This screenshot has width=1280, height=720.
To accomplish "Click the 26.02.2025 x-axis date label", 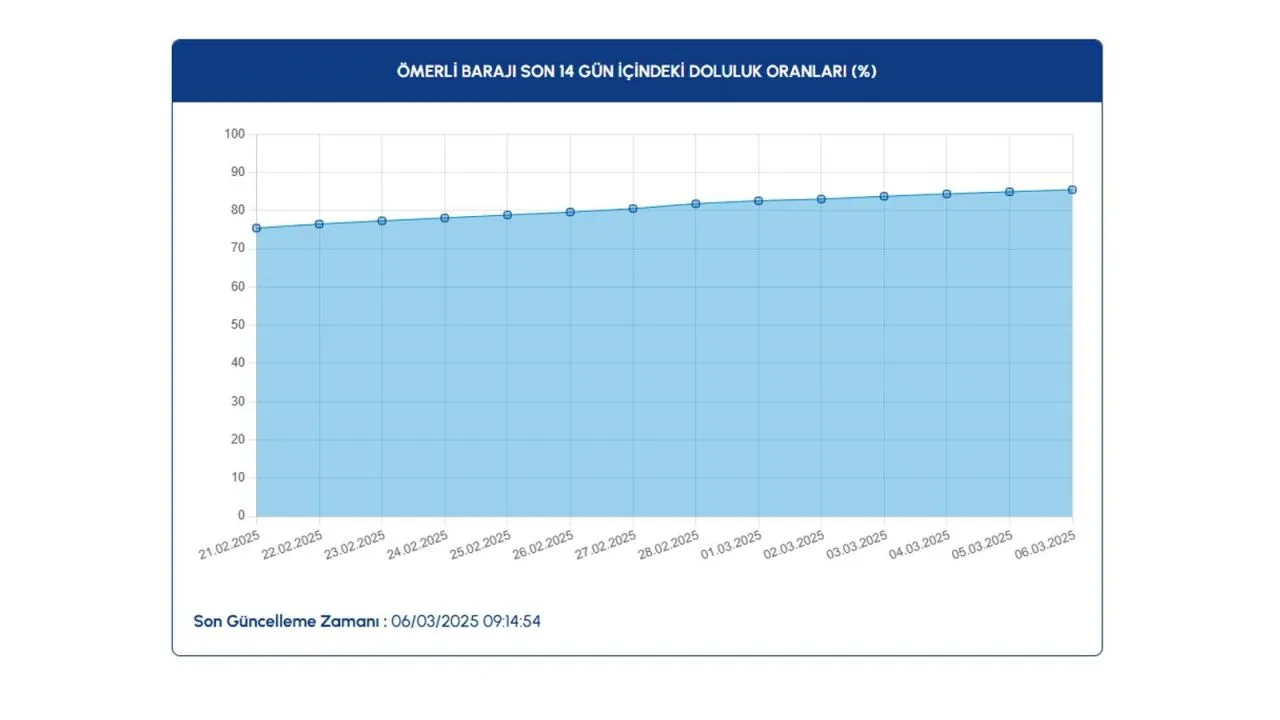I will (544, 545).
